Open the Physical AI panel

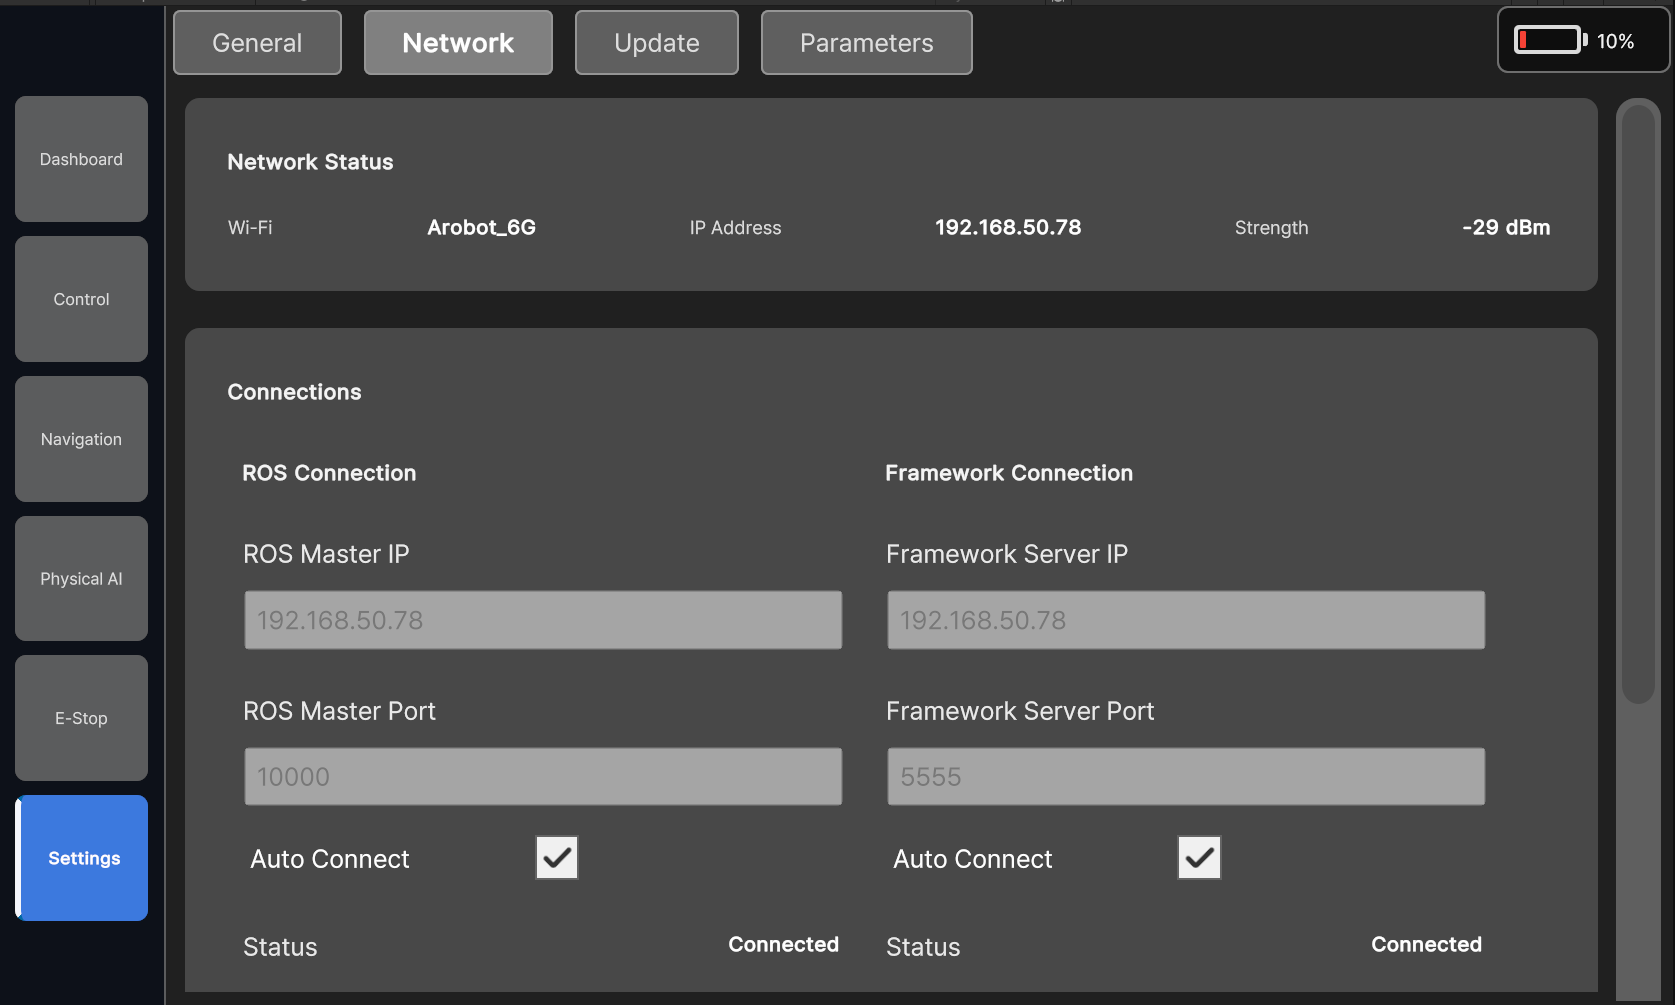(81, 578)
